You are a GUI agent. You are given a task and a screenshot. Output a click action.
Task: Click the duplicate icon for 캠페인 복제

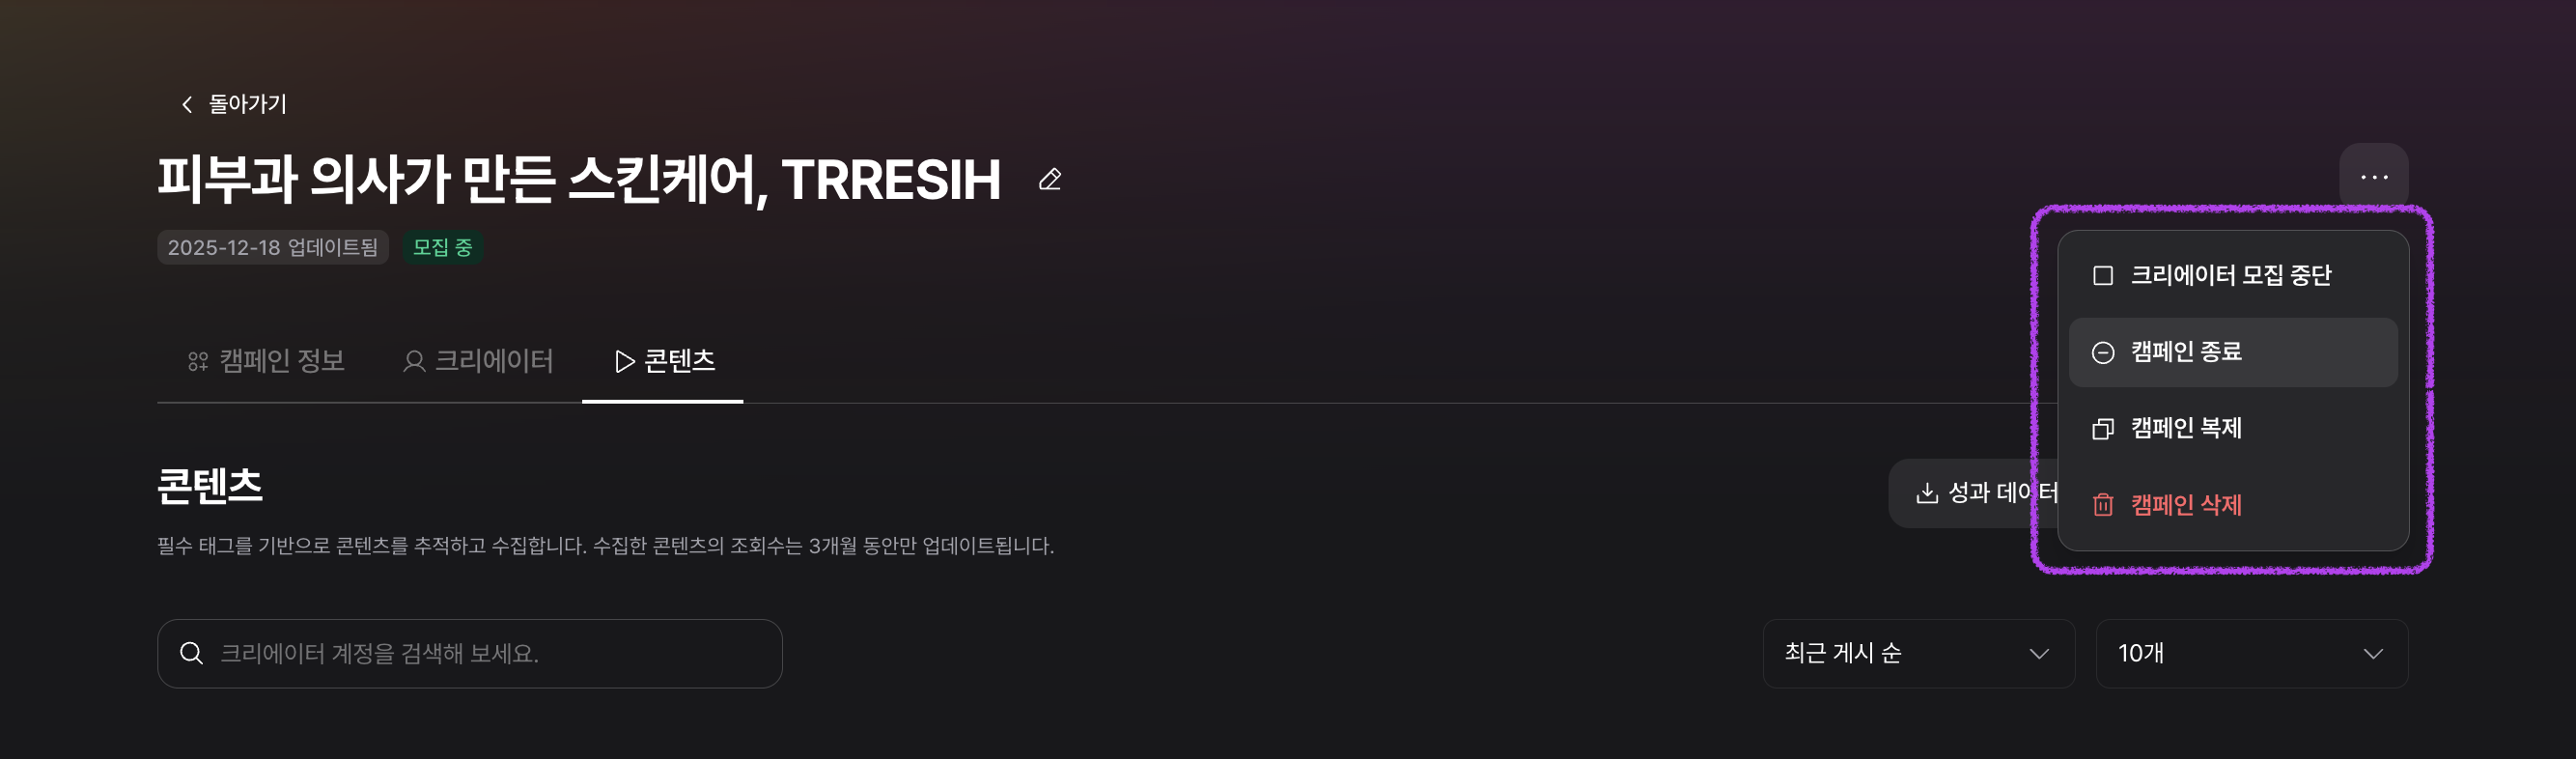tap(2102, 429)
